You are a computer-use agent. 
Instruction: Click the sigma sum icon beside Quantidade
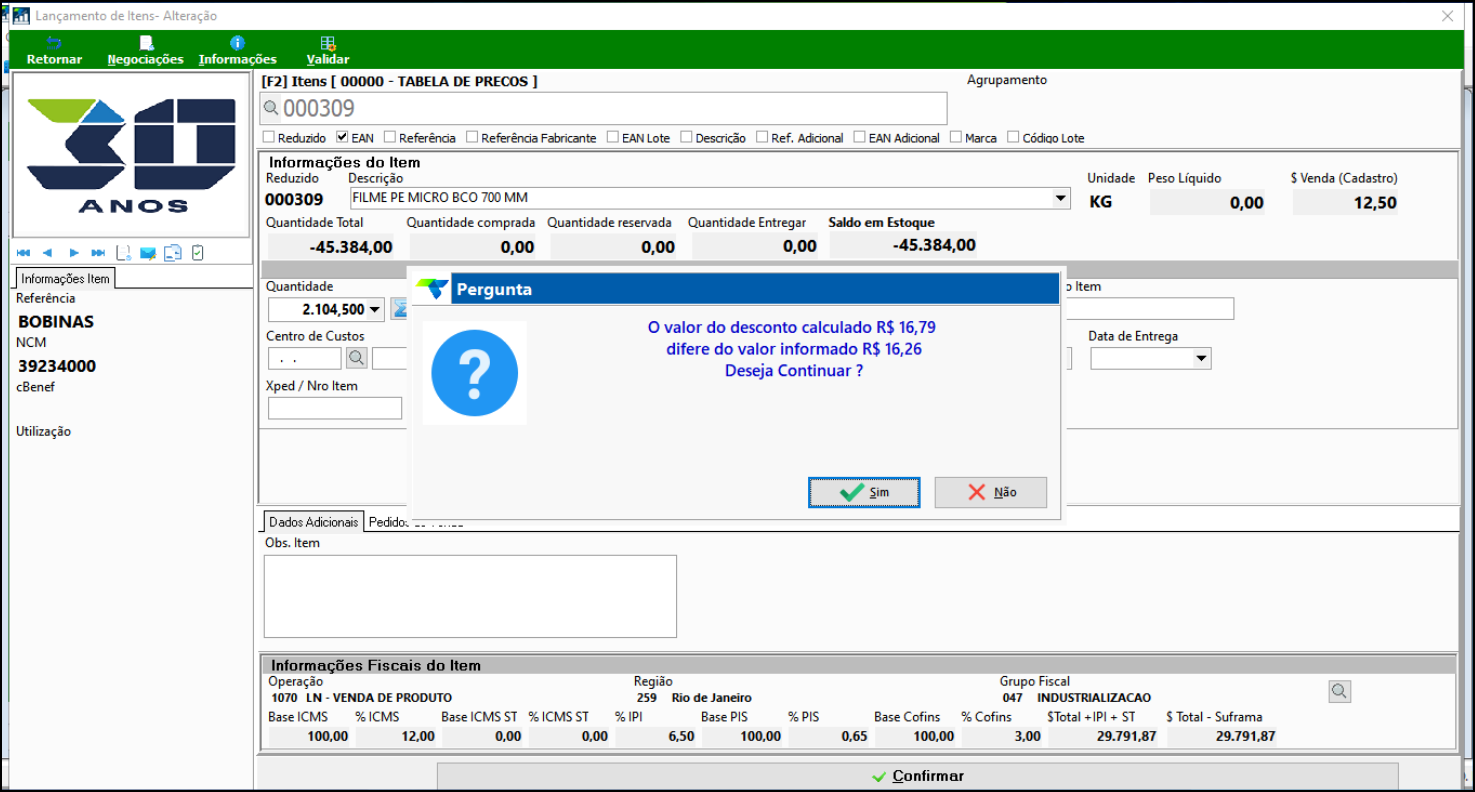click(399, 309)
